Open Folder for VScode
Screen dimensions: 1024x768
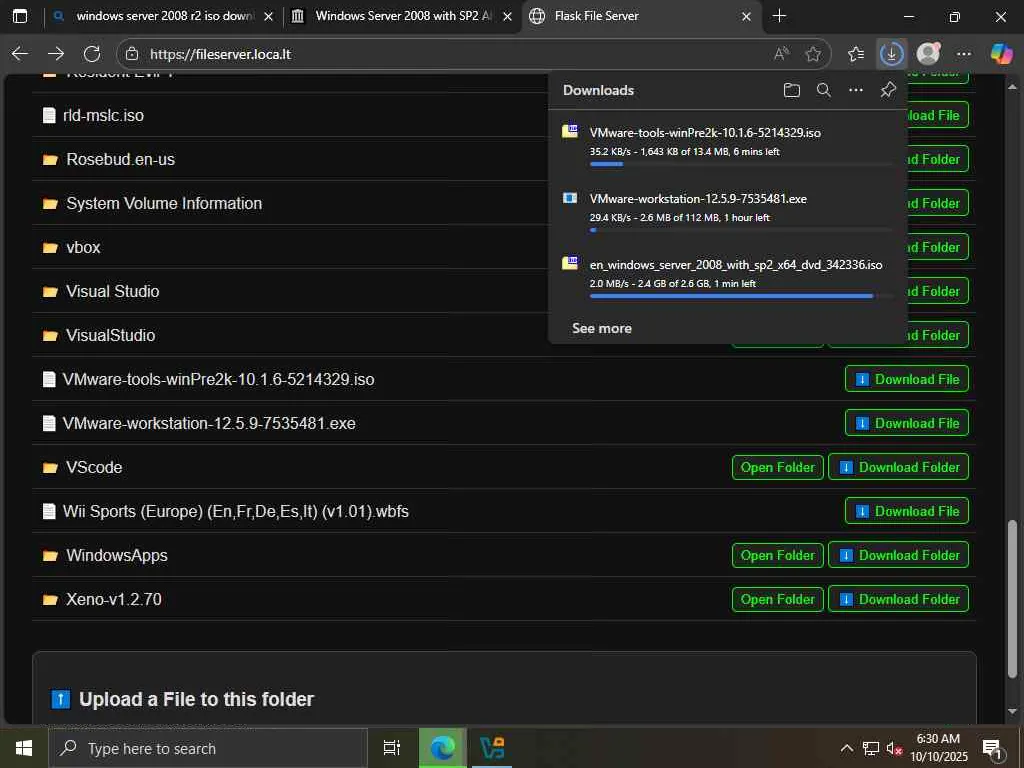coord(777,468)
